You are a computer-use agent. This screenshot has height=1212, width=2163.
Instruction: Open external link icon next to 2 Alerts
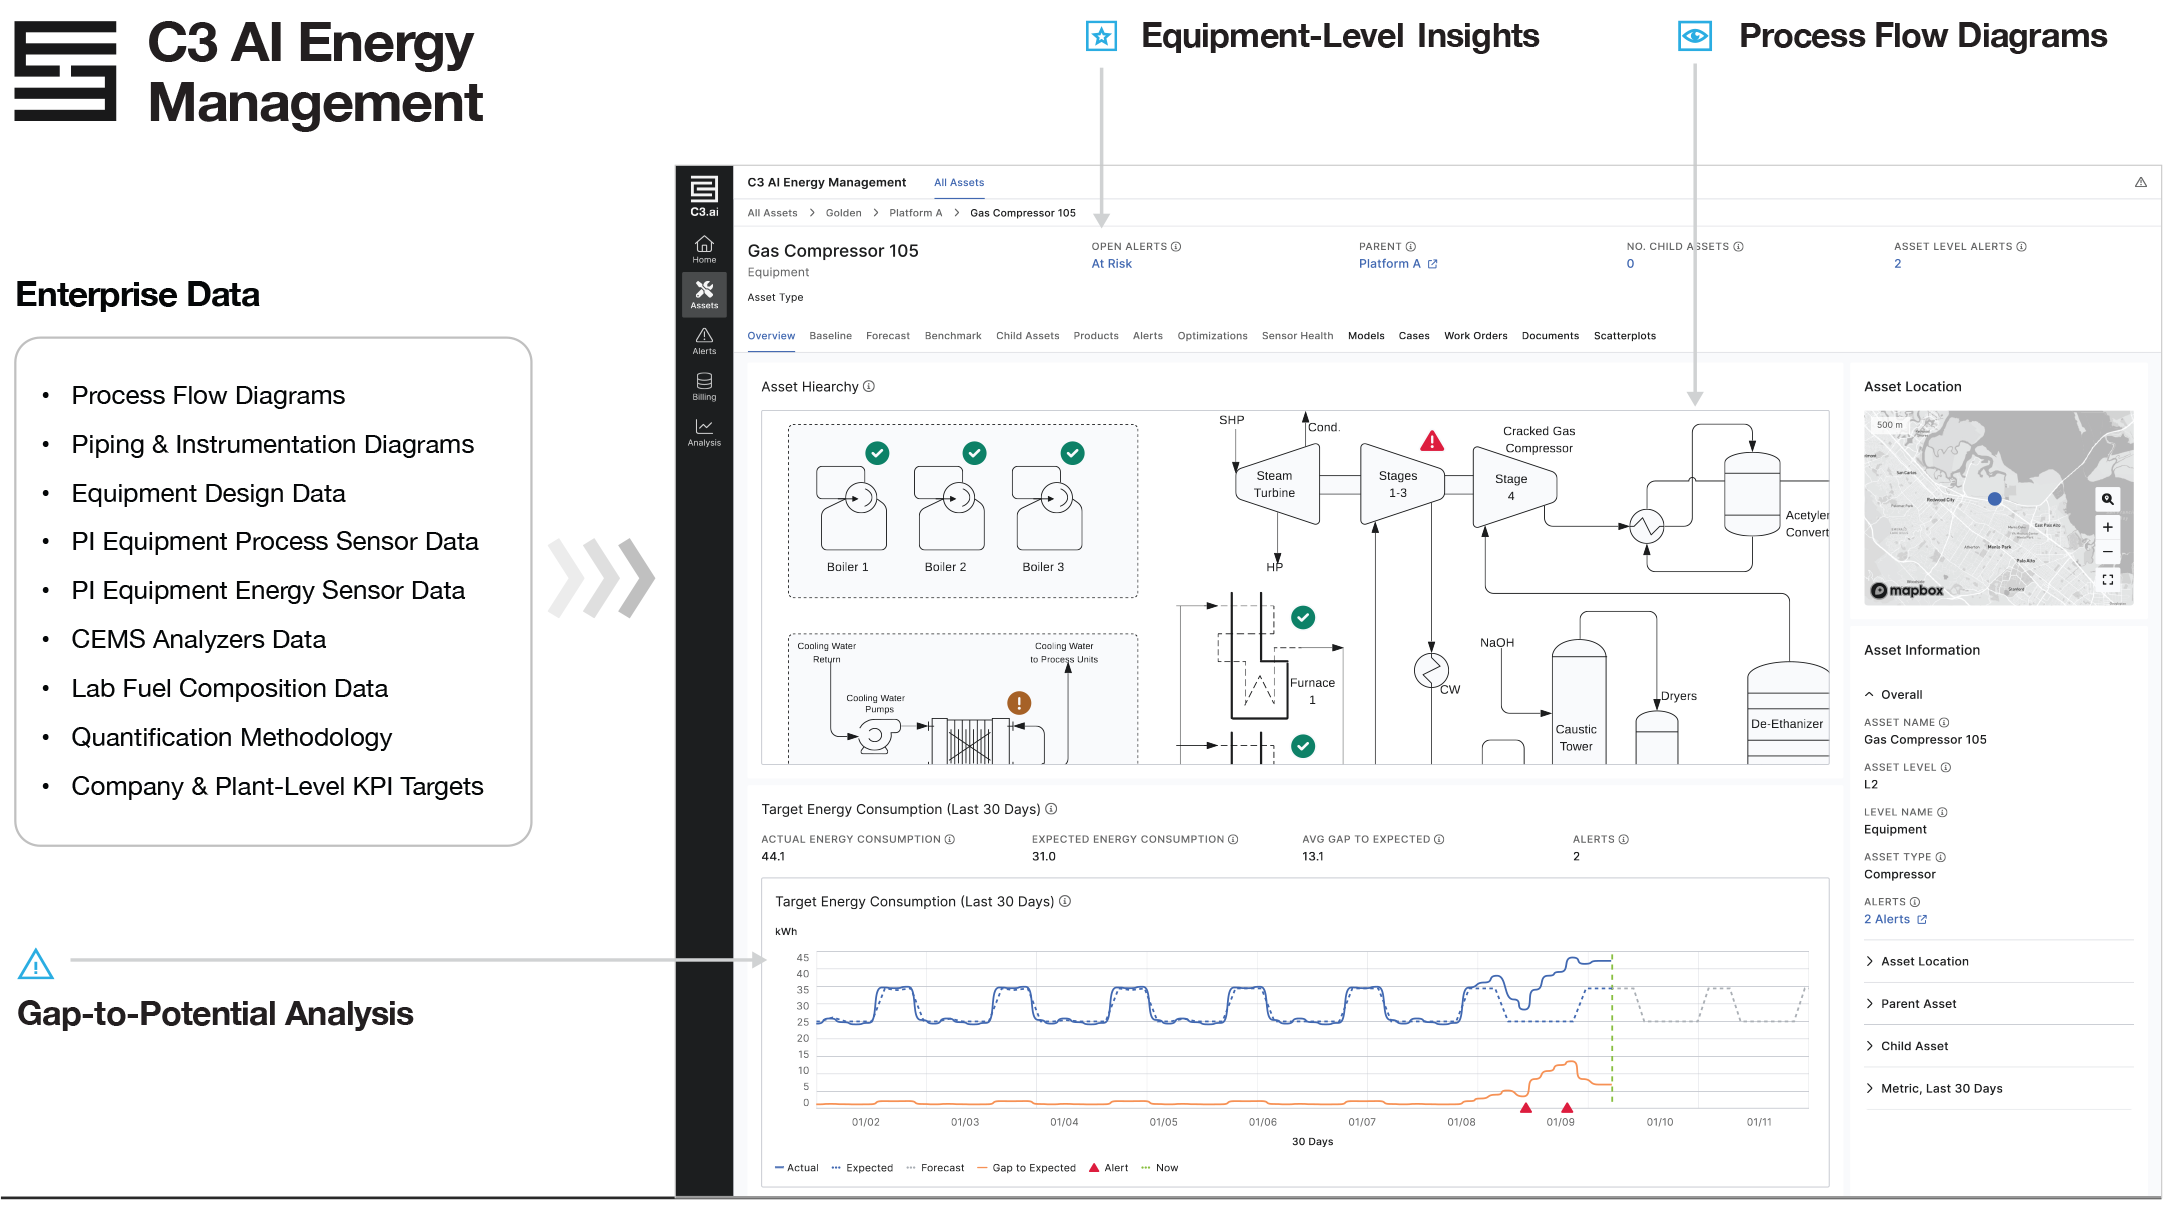[x=1922, y=919]
